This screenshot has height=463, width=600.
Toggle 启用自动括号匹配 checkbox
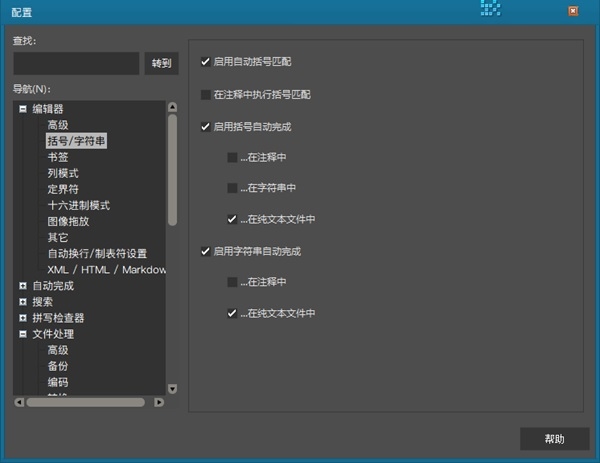pos(205,62)
